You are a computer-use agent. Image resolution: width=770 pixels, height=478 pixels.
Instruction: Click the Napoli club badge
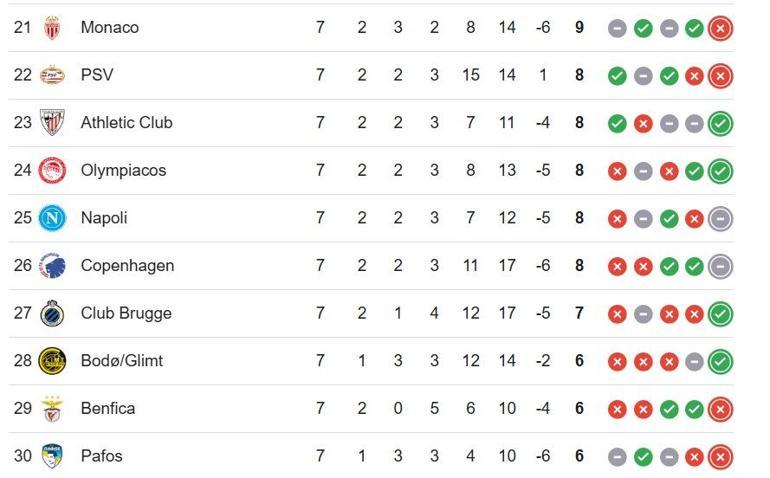[52, 218]
